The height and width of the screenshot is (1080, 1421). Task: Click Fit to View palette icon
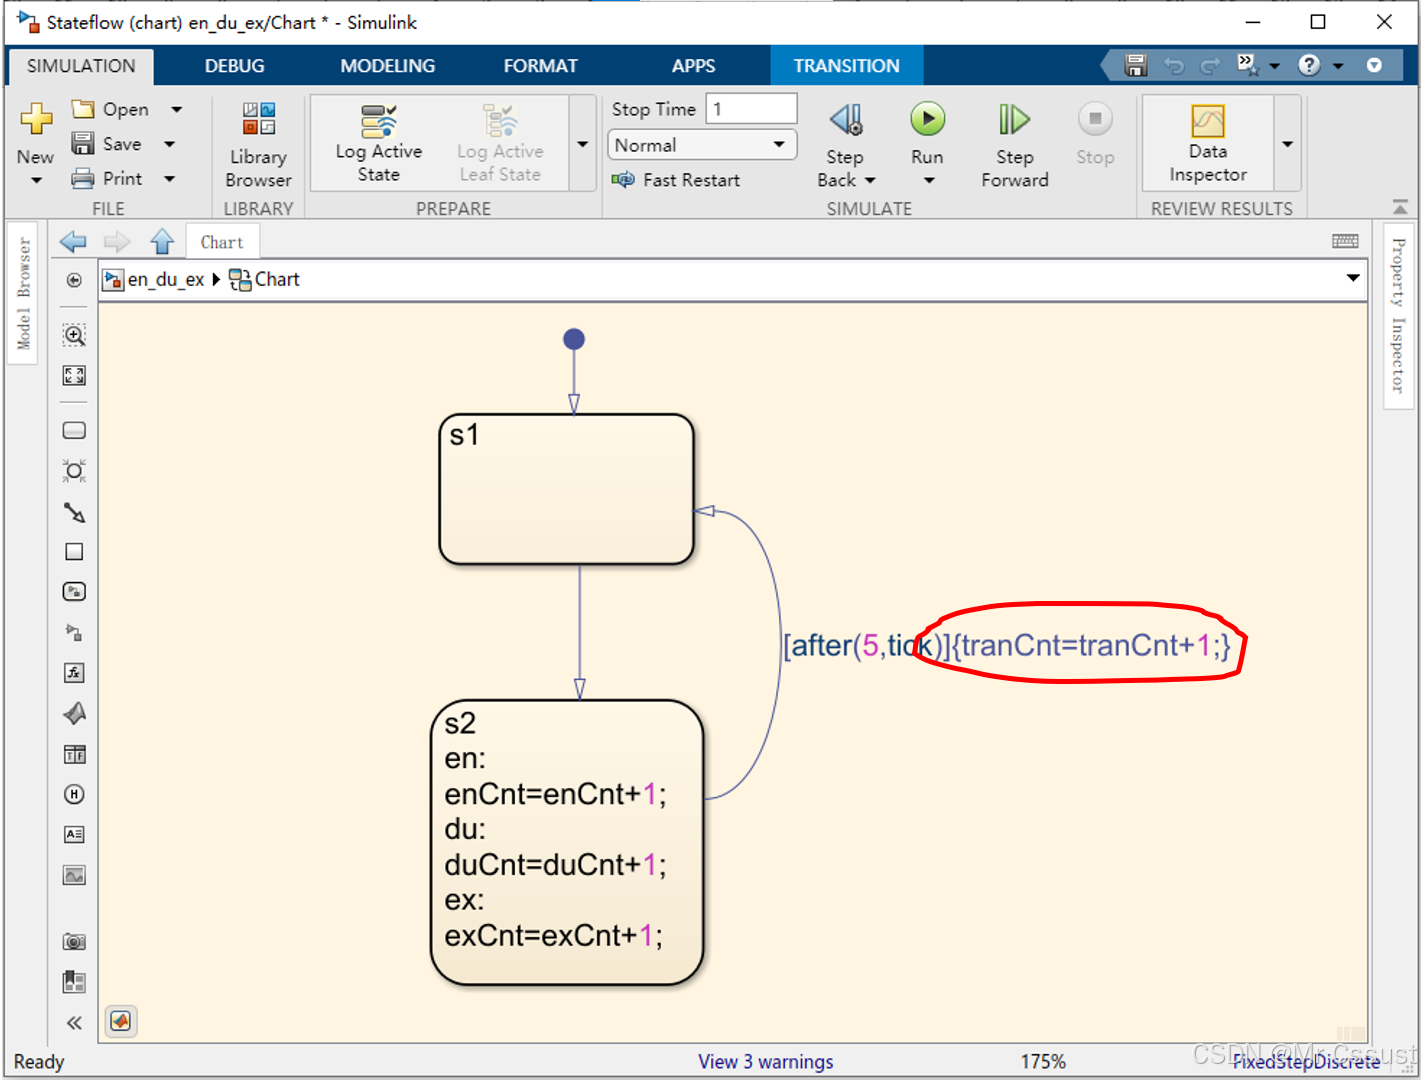coord(74,376)
